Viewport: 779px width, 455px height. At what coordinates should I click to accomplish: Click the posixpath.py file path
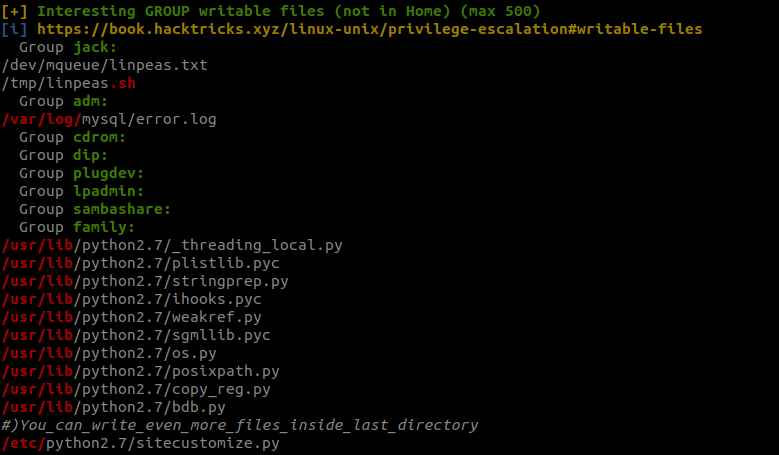tap(141, 371)
